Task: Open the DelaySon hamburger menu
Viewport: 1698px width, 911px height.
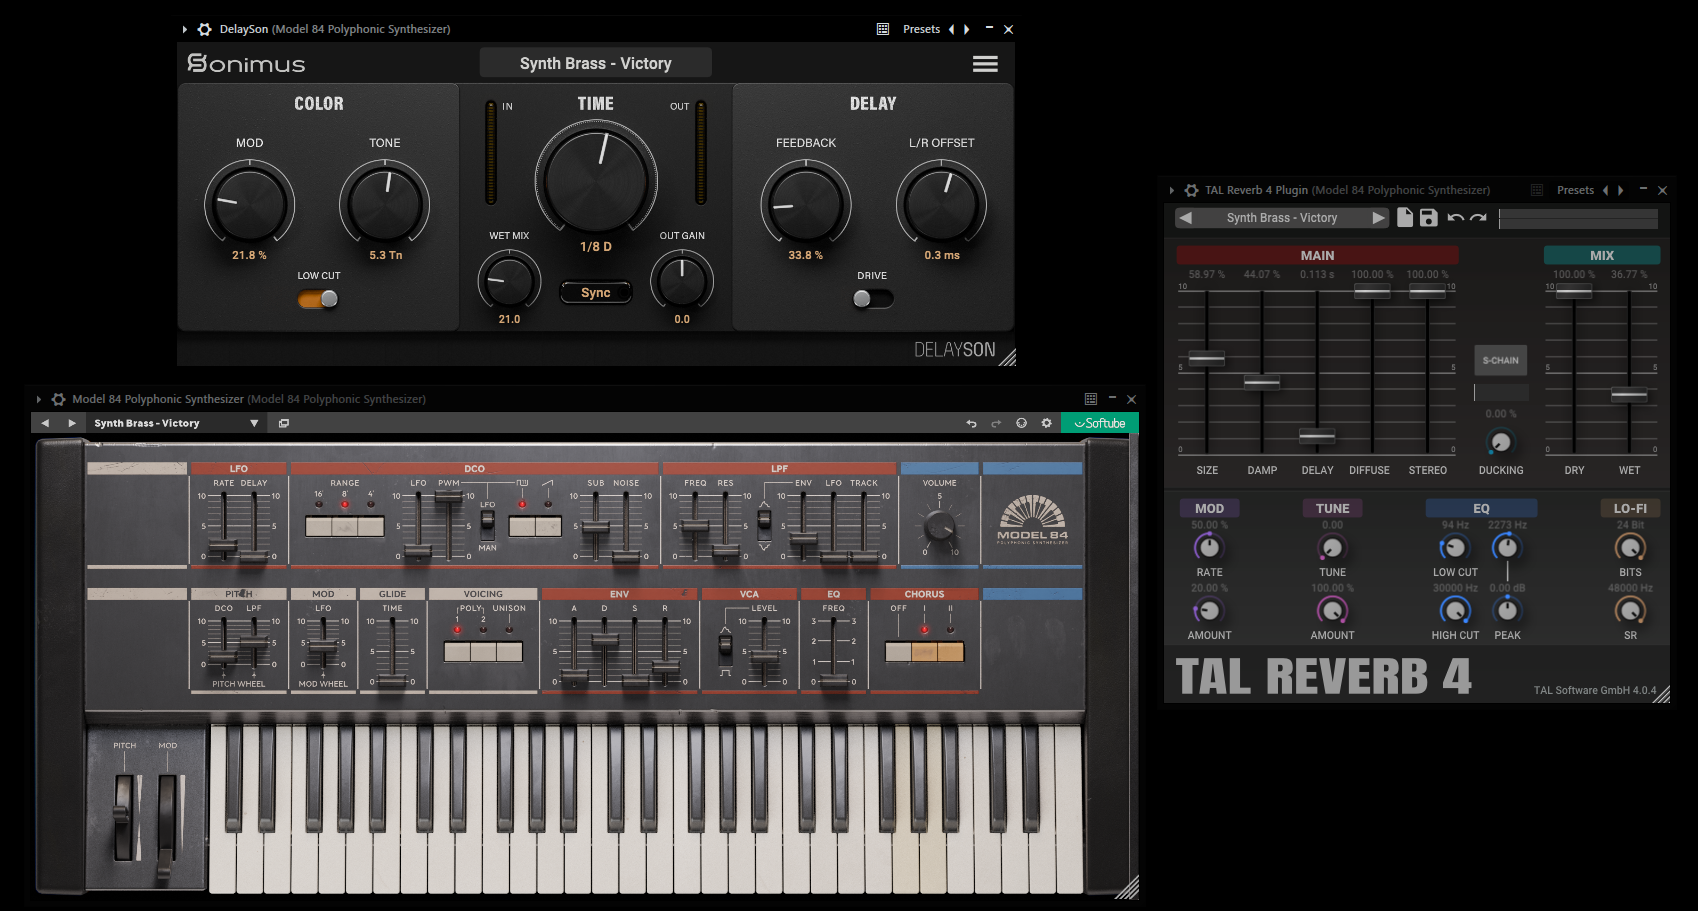Action: pos(985,64)
